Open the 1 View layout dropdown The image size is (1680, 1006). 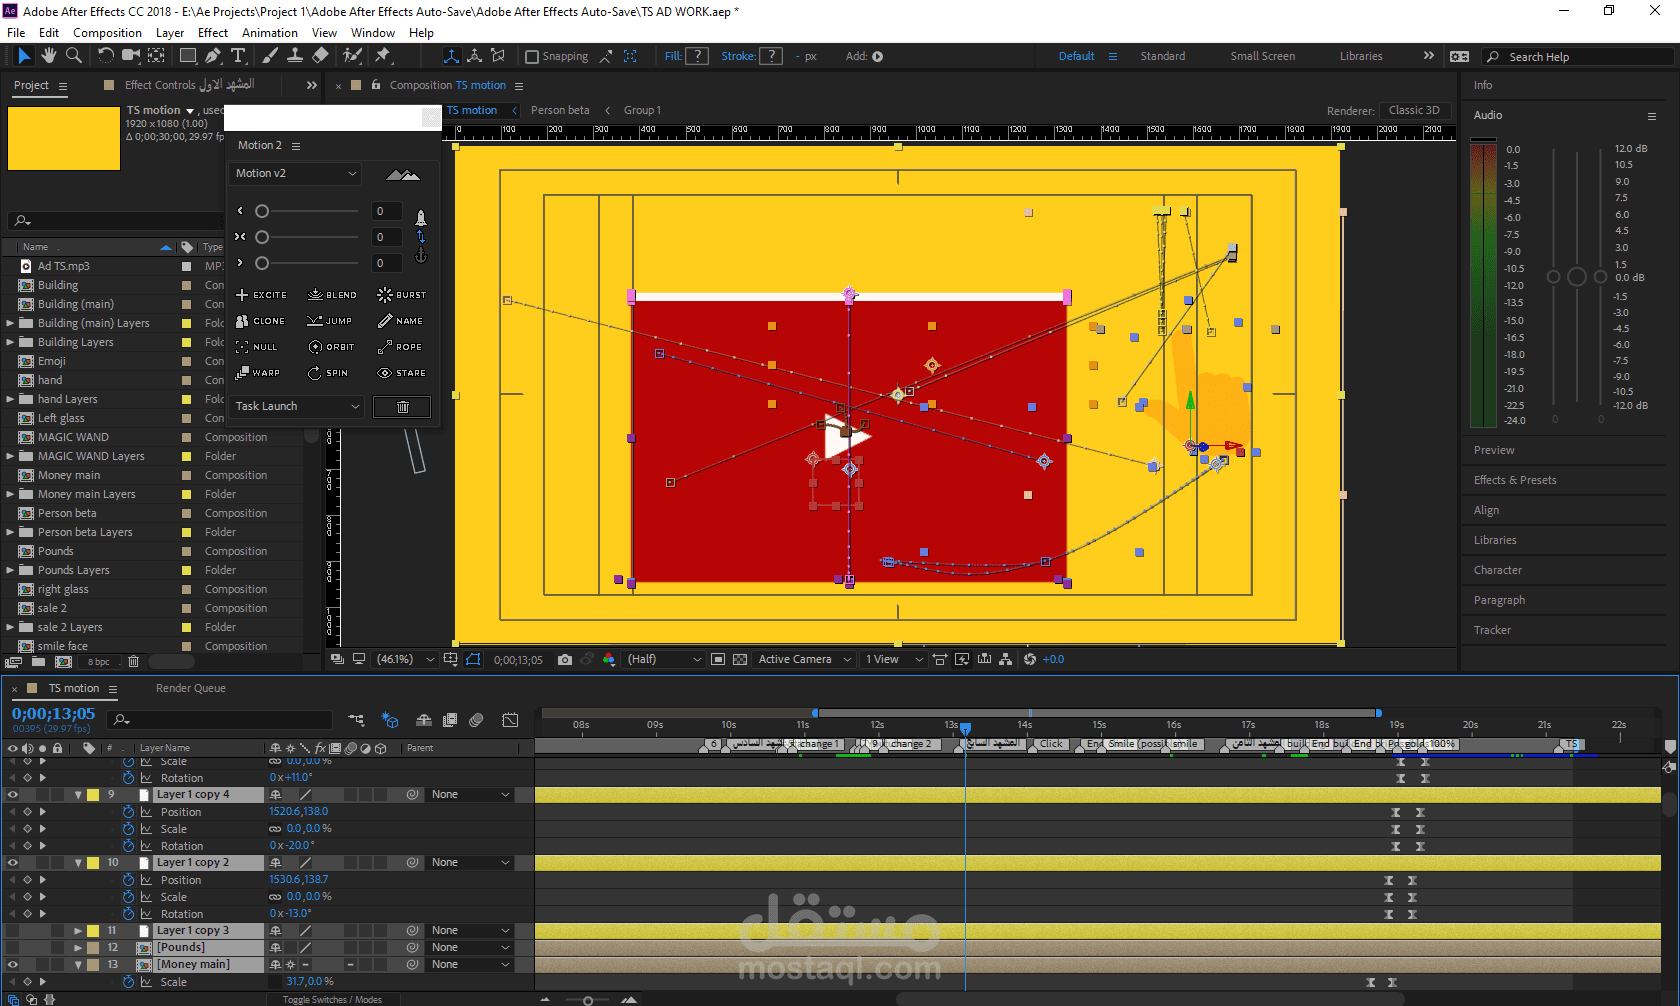click(894, 659)
